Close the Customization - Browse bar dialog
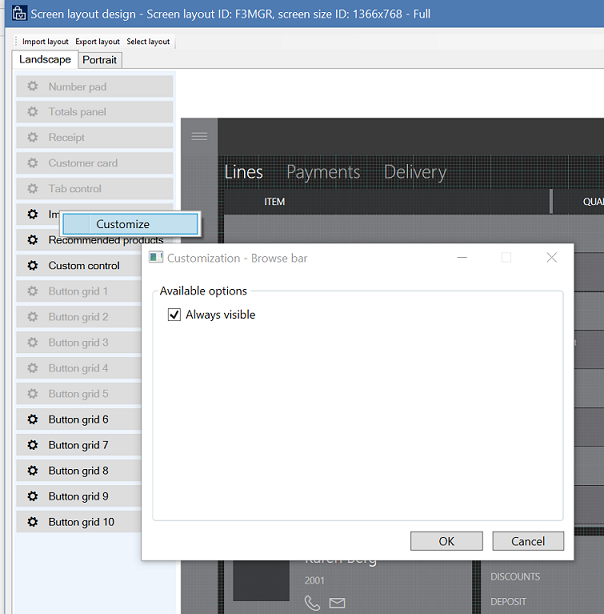The width and height of the screenshot is (604, 614). point(552,258)
